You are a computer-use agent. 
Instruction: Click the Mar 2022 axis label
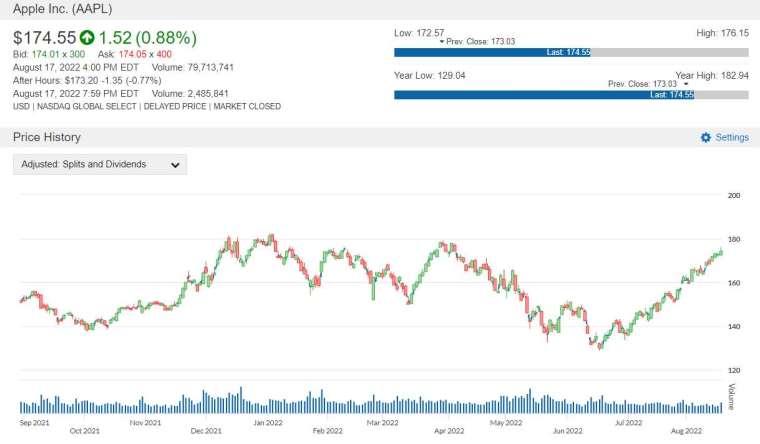[x=382, y=423]
